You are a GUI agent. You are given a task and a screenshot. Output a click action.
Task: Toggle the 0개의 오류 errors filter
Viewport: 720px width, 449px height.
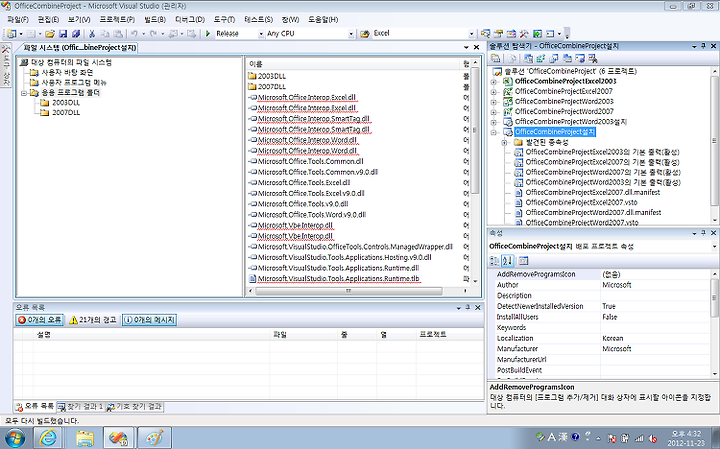(x=39, y=320)
